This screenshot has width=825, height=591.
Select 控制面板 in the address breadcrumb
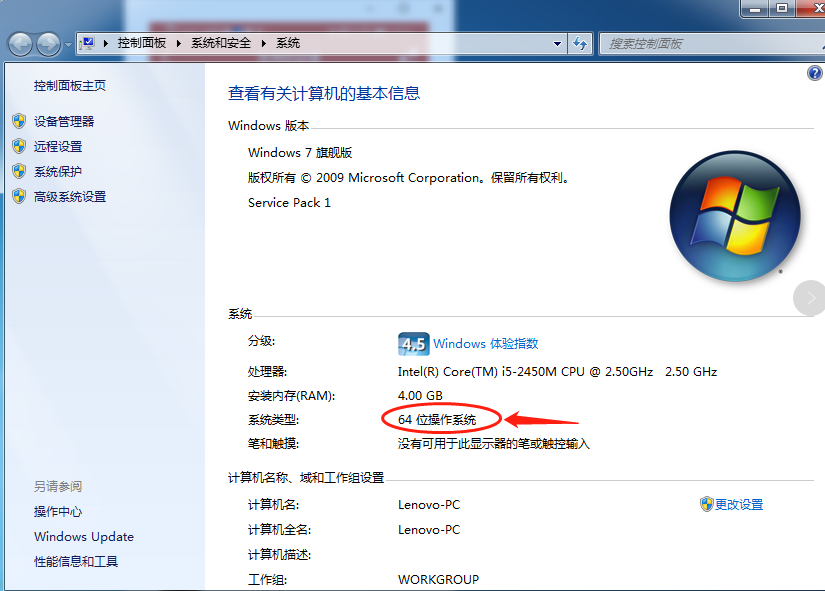pos(143,43)
